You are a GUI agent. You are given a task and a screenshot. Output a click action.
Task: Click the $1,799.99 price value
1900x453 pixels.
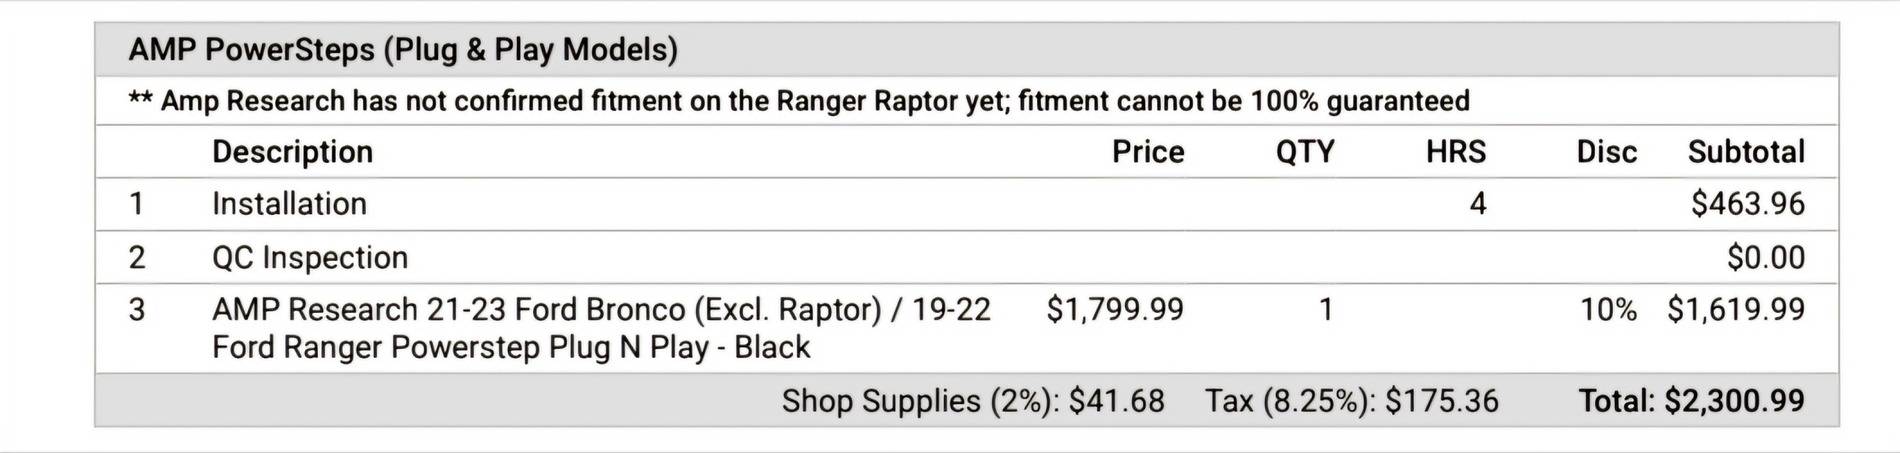click(1115, 310)
